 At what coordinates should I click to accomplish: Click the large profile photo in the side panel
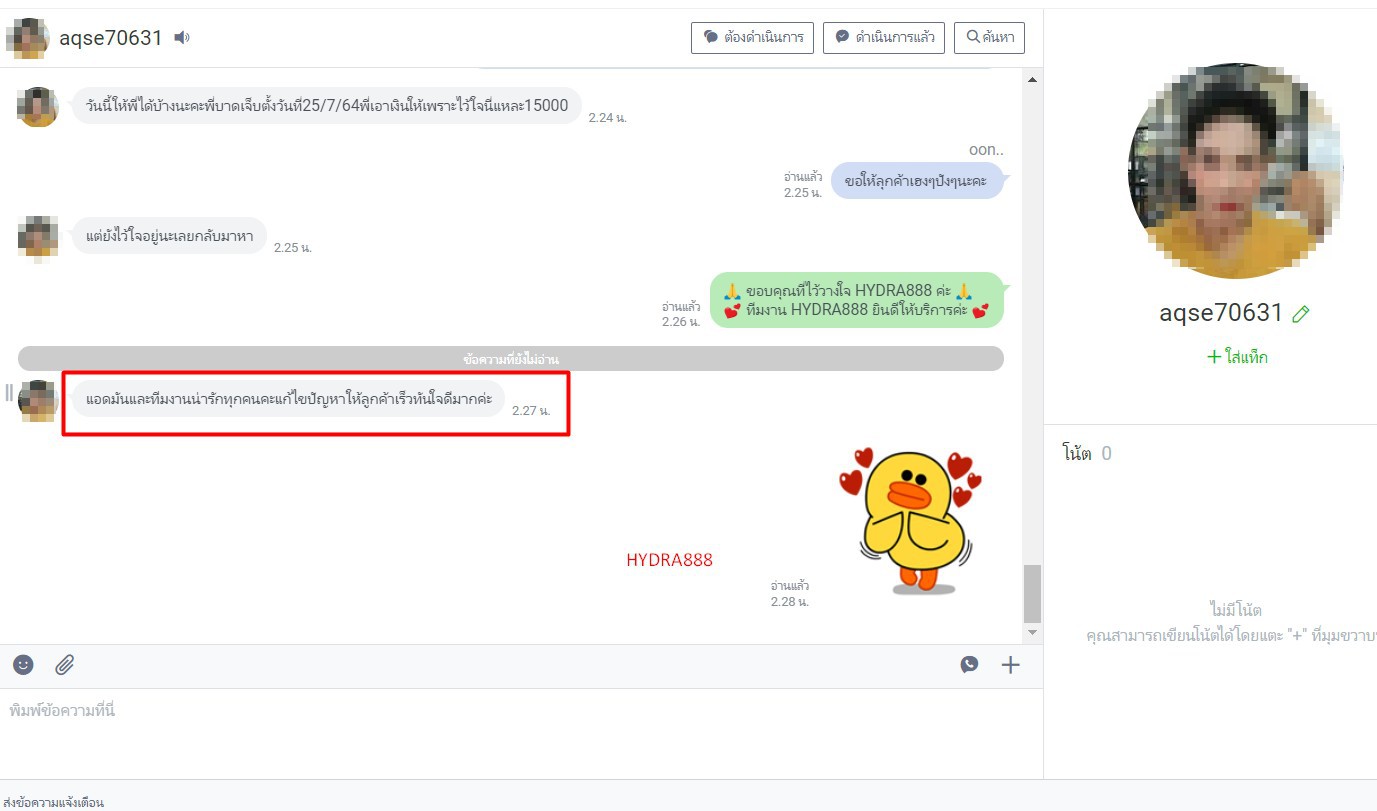click(x=1235, y=171)
